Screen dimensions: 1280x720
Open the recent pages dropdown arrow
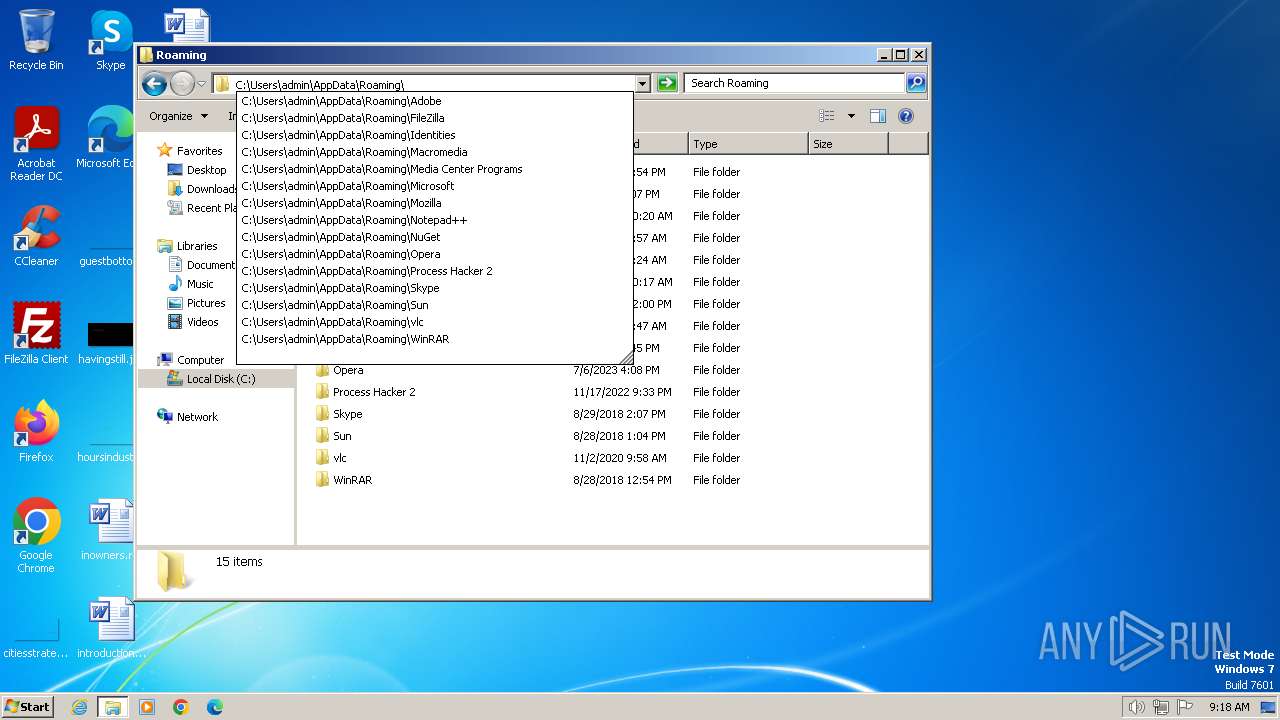pyautogui.click(x=201, y=84)
